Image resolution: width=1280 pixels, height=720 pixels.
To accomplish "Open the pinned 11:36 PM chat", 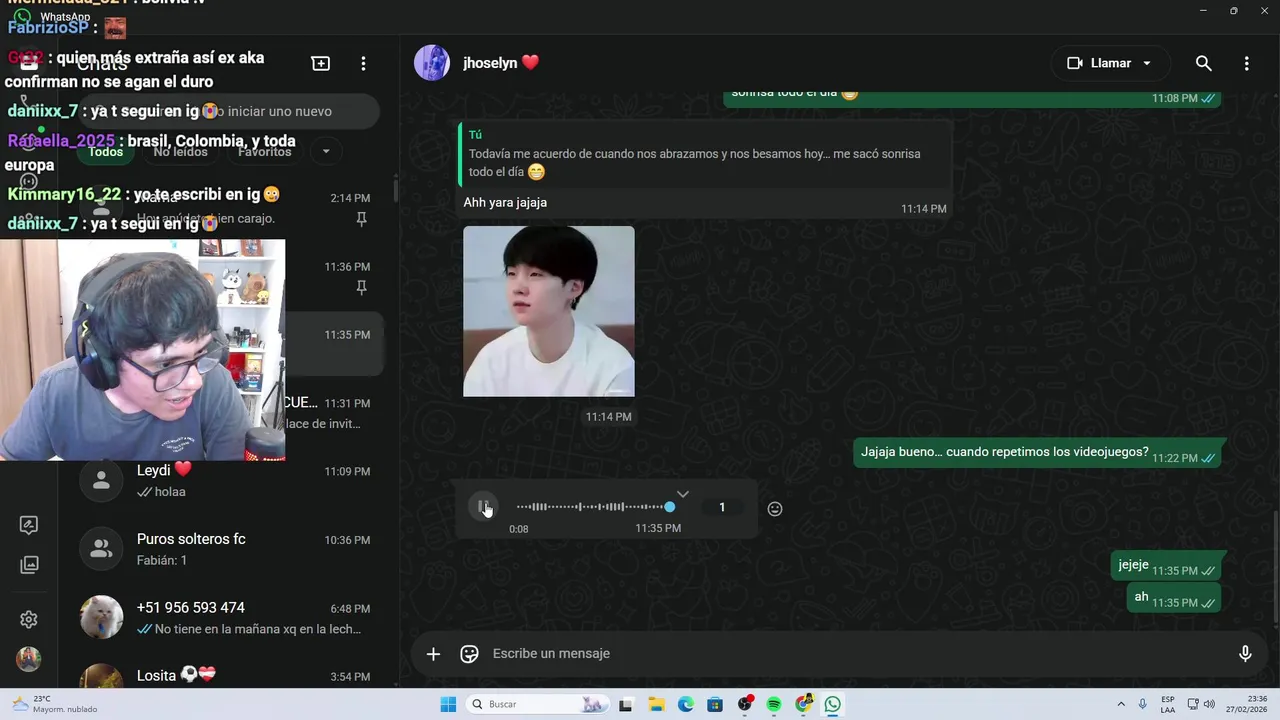I will 334,276.
